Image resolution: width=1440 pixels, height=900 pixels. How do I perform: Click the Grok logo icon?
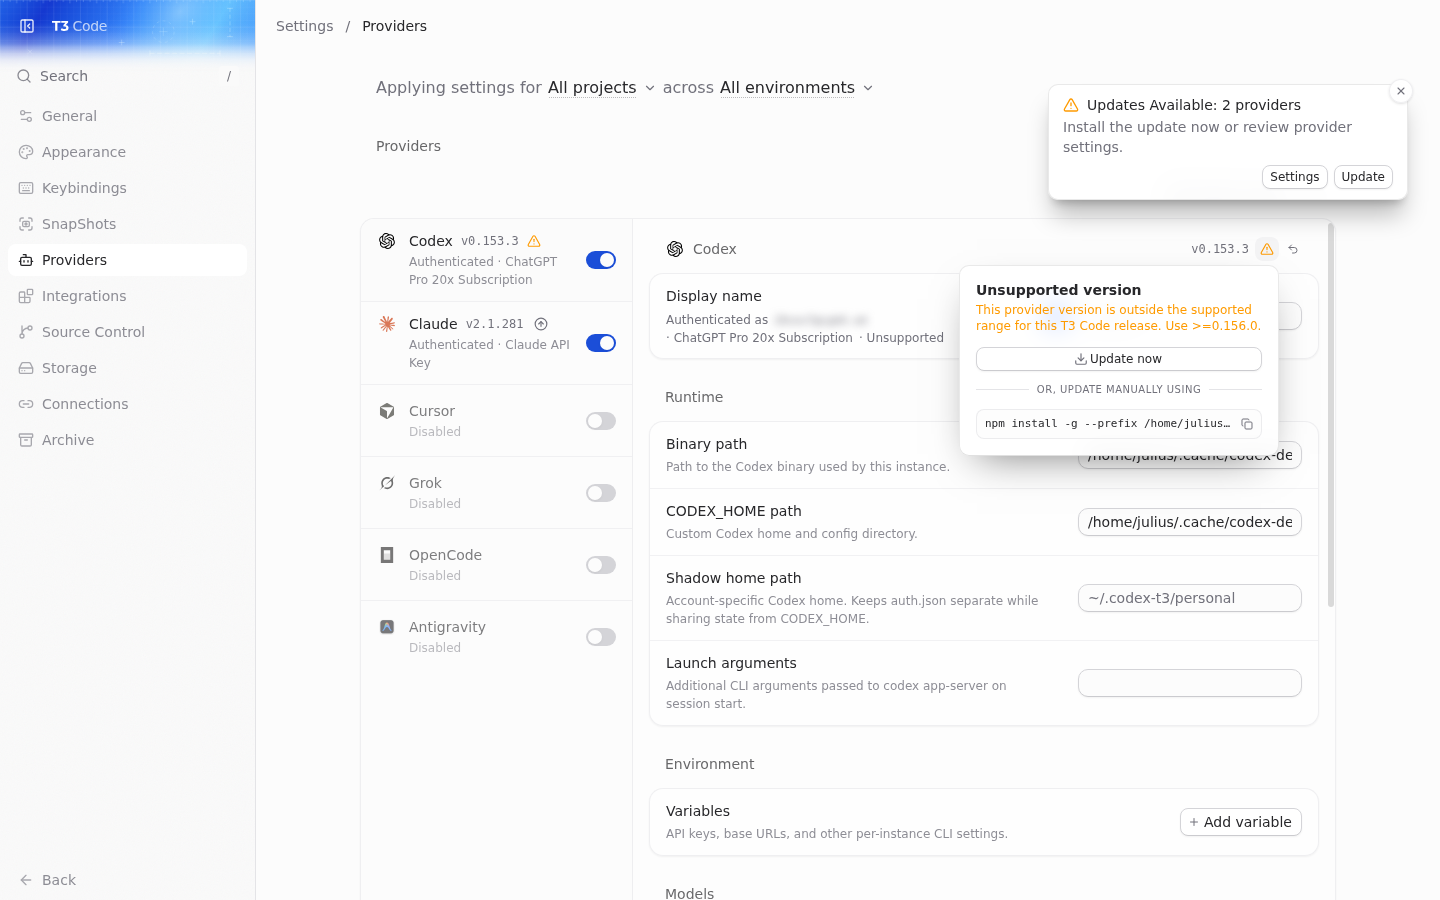(387, 483)
